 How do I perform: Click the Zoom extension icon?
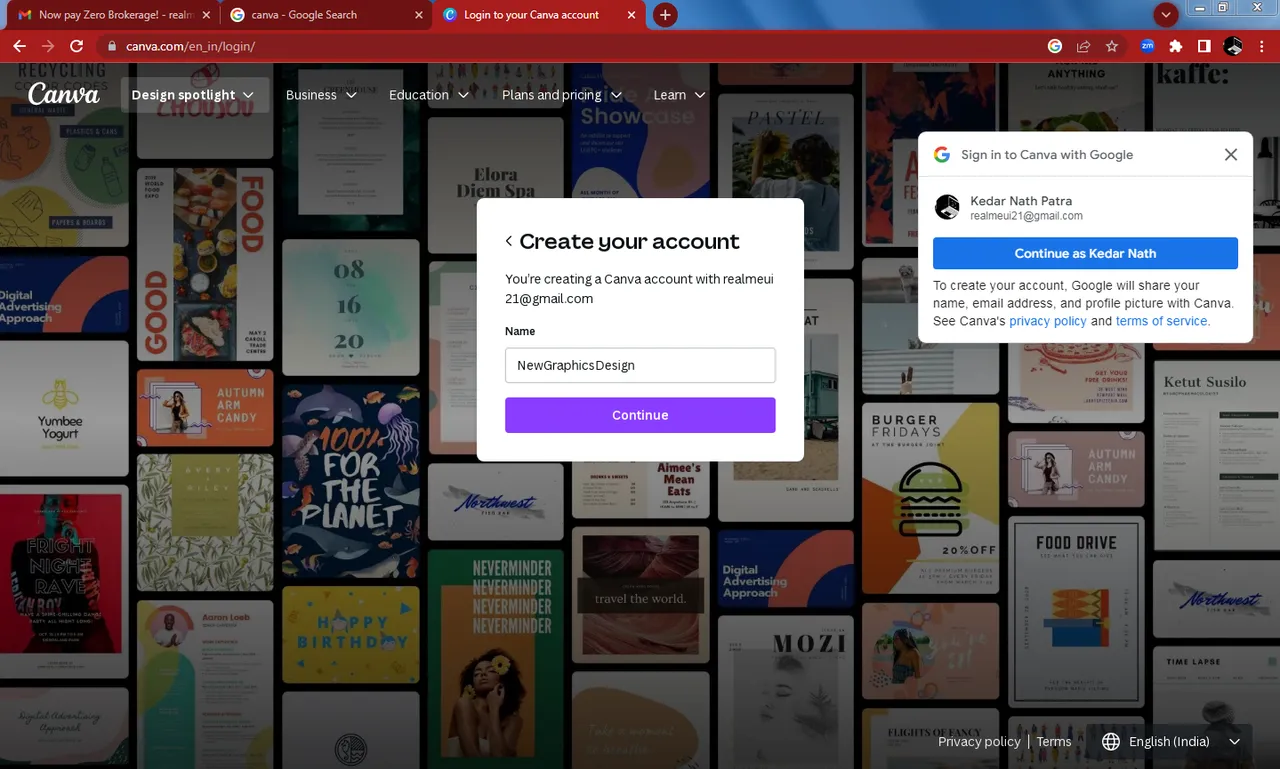[1147, 46]
